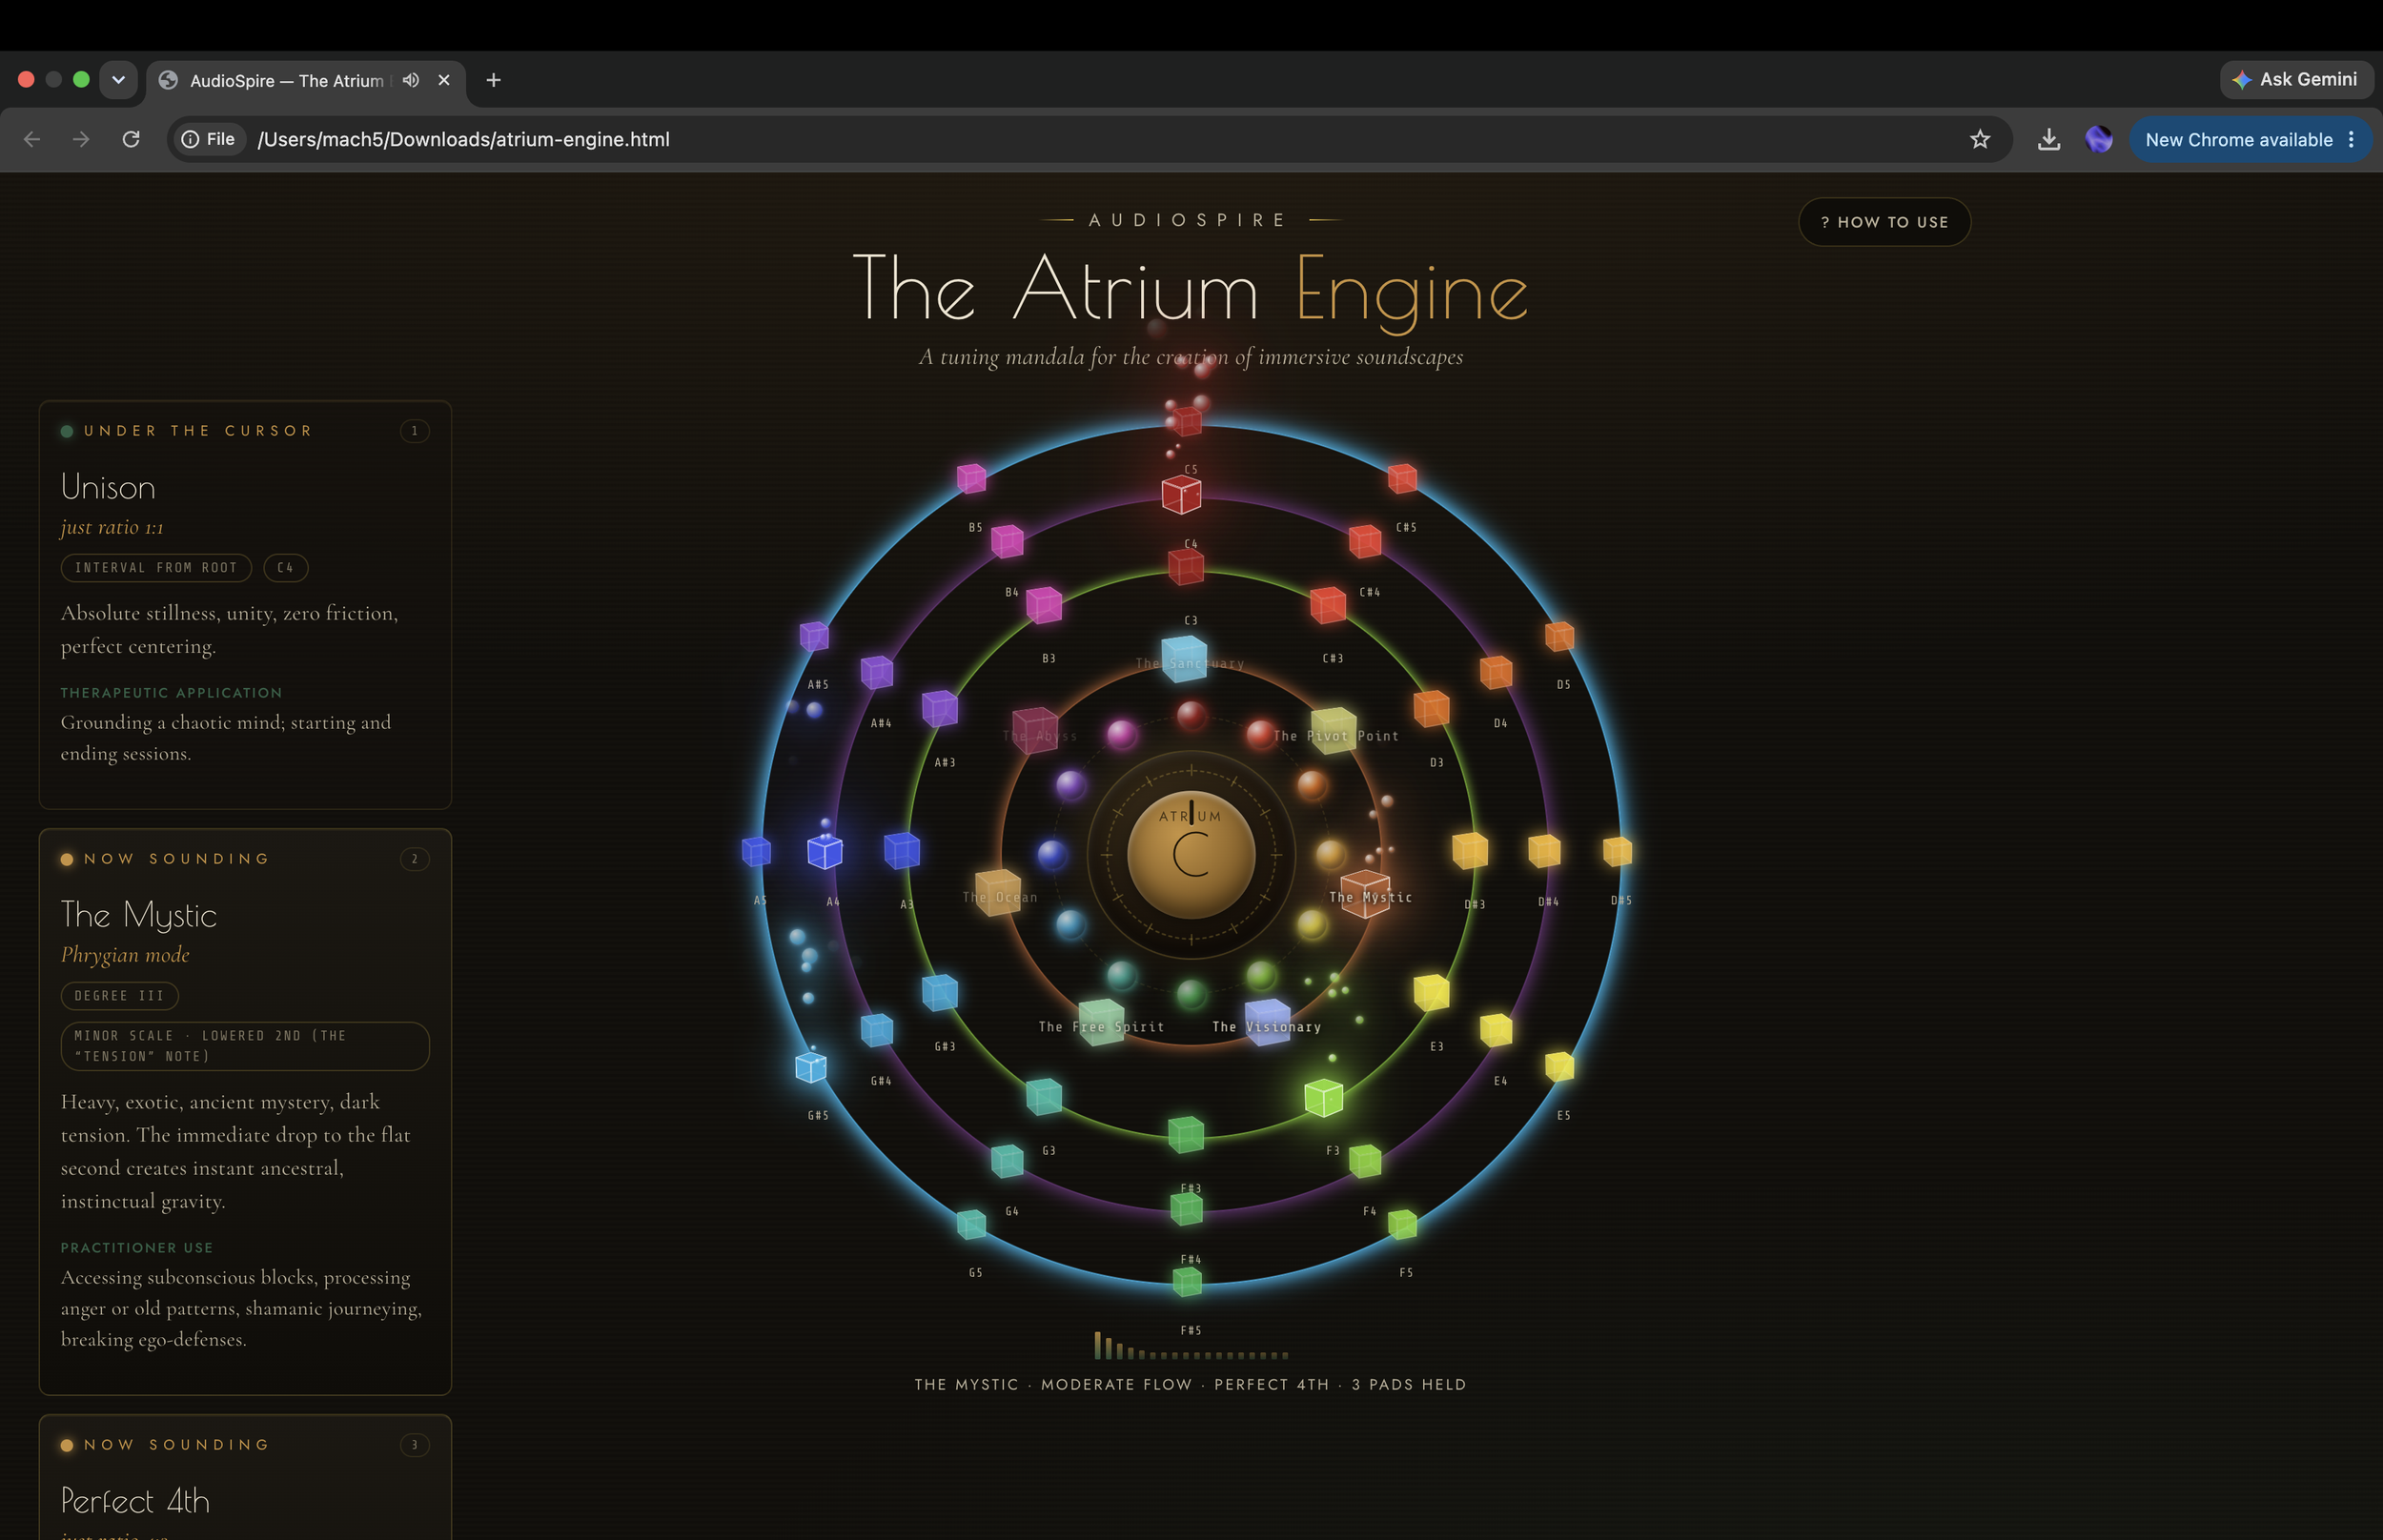2383x1540 pixels.
Task: Play the C#5 red pad
Action: (x=1402, y=478)
